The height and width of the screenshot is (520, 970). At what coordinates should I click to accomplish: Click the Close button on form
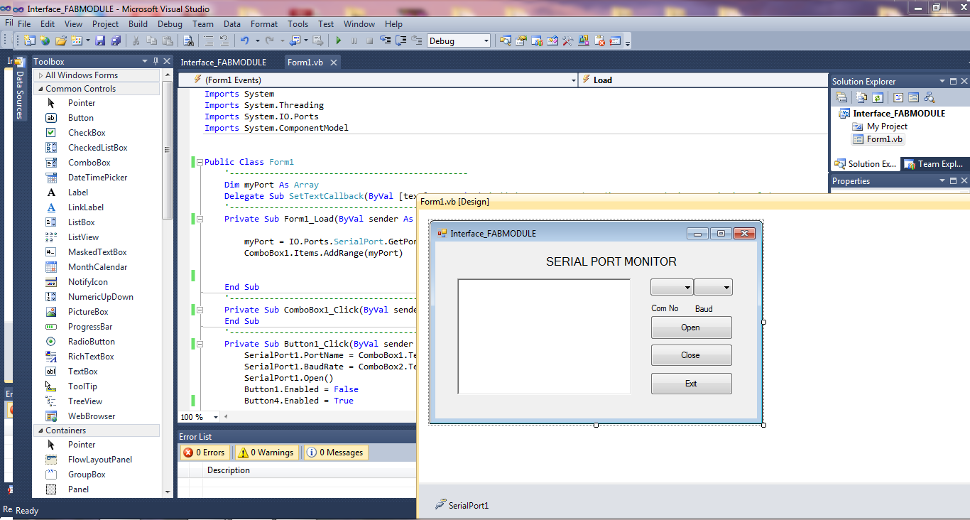pyautogui.click(x=691, y=355)
